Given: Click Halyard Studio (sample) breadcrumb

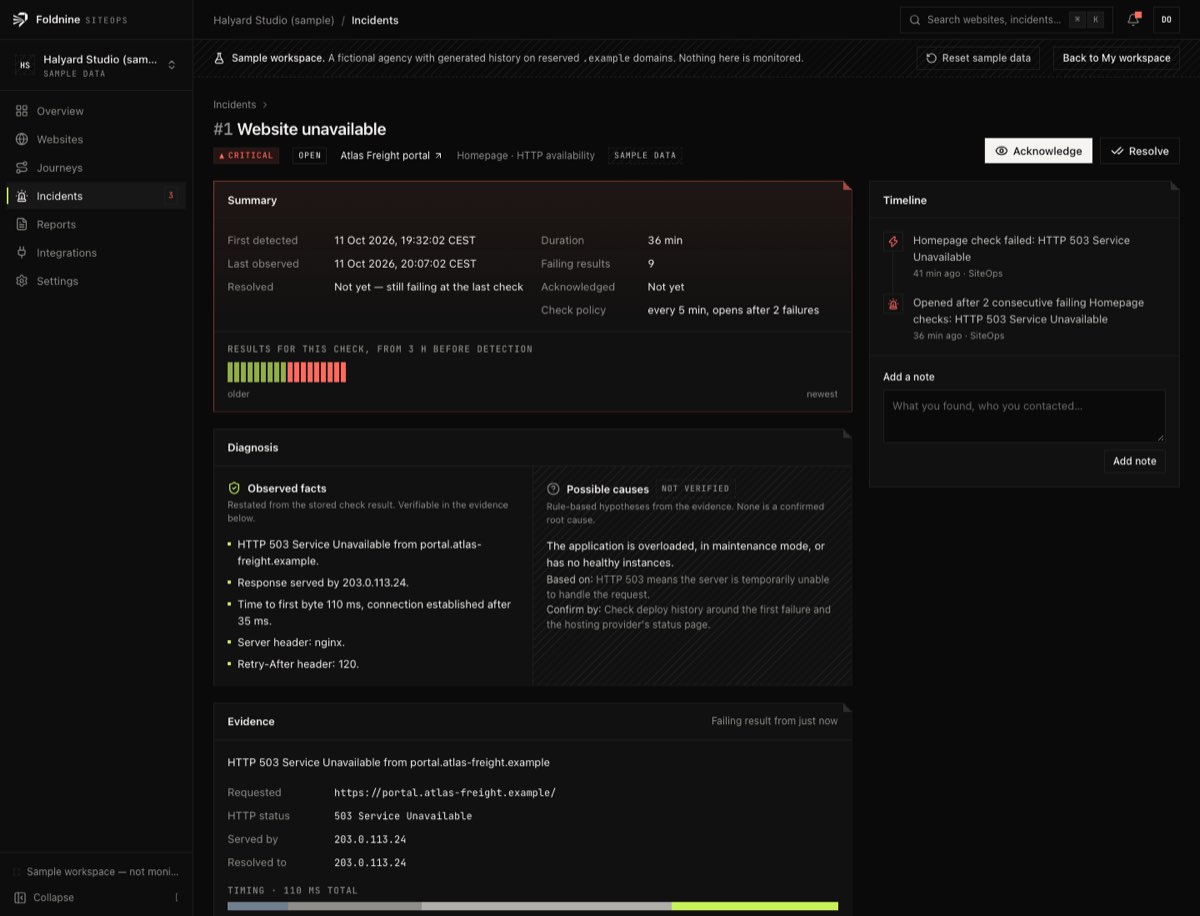Looking at the screenshot, I should pyautogui.click(x=274, y=20).
